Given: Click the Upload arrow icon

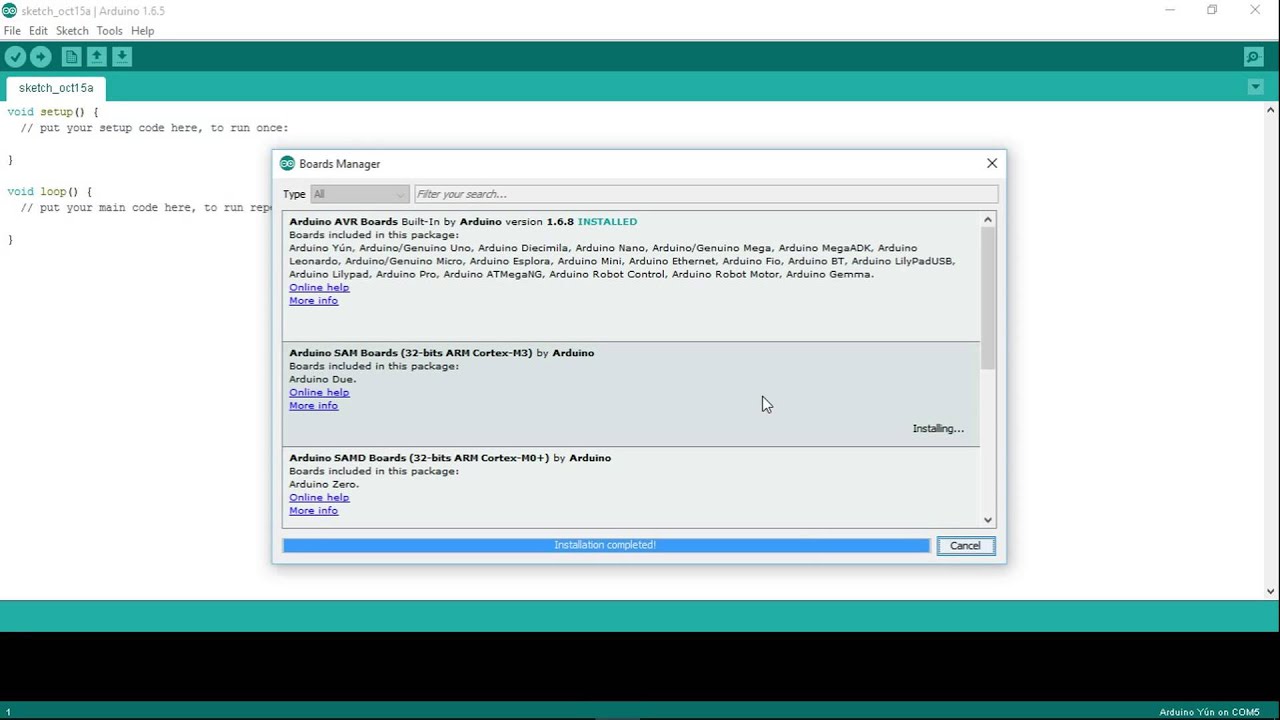Looking at the screenshot, I should [41, 57].
